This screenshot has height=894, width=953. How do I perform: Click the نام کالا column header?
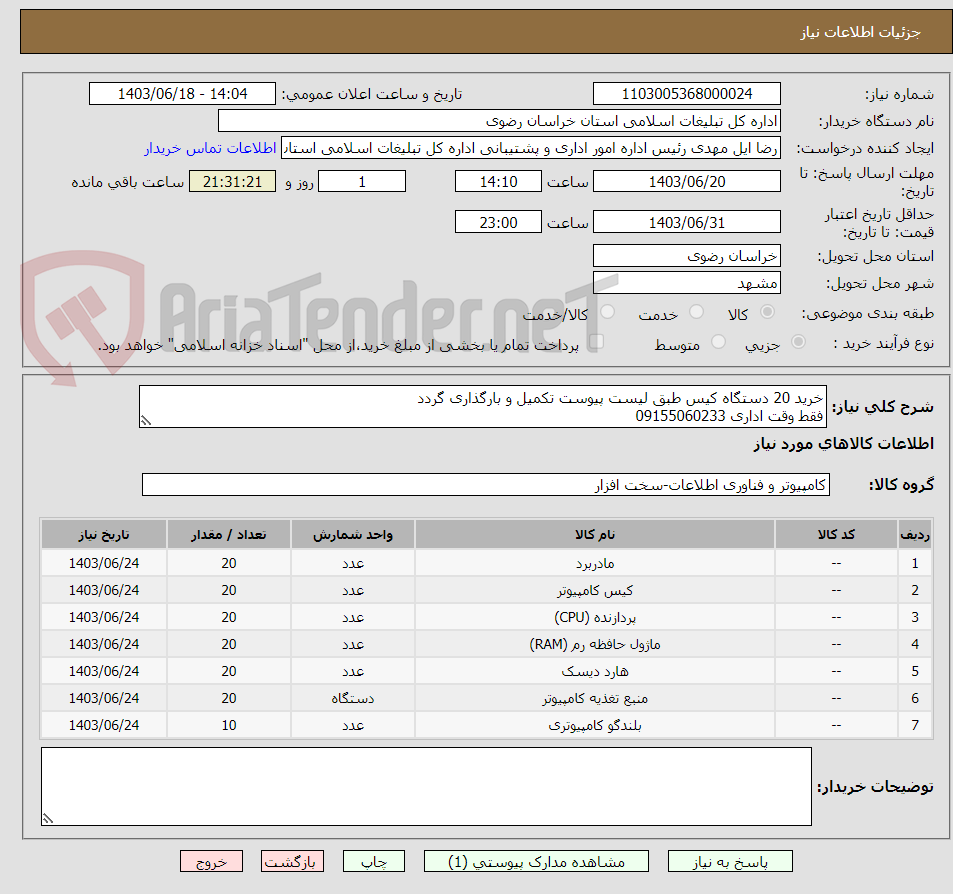pyautogui.click(x=595, y=535)
